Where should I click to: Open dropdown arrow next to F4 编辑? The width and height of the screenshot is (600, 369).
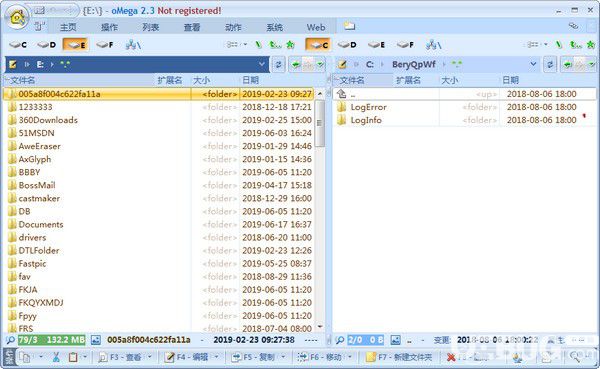pos(217,357)
